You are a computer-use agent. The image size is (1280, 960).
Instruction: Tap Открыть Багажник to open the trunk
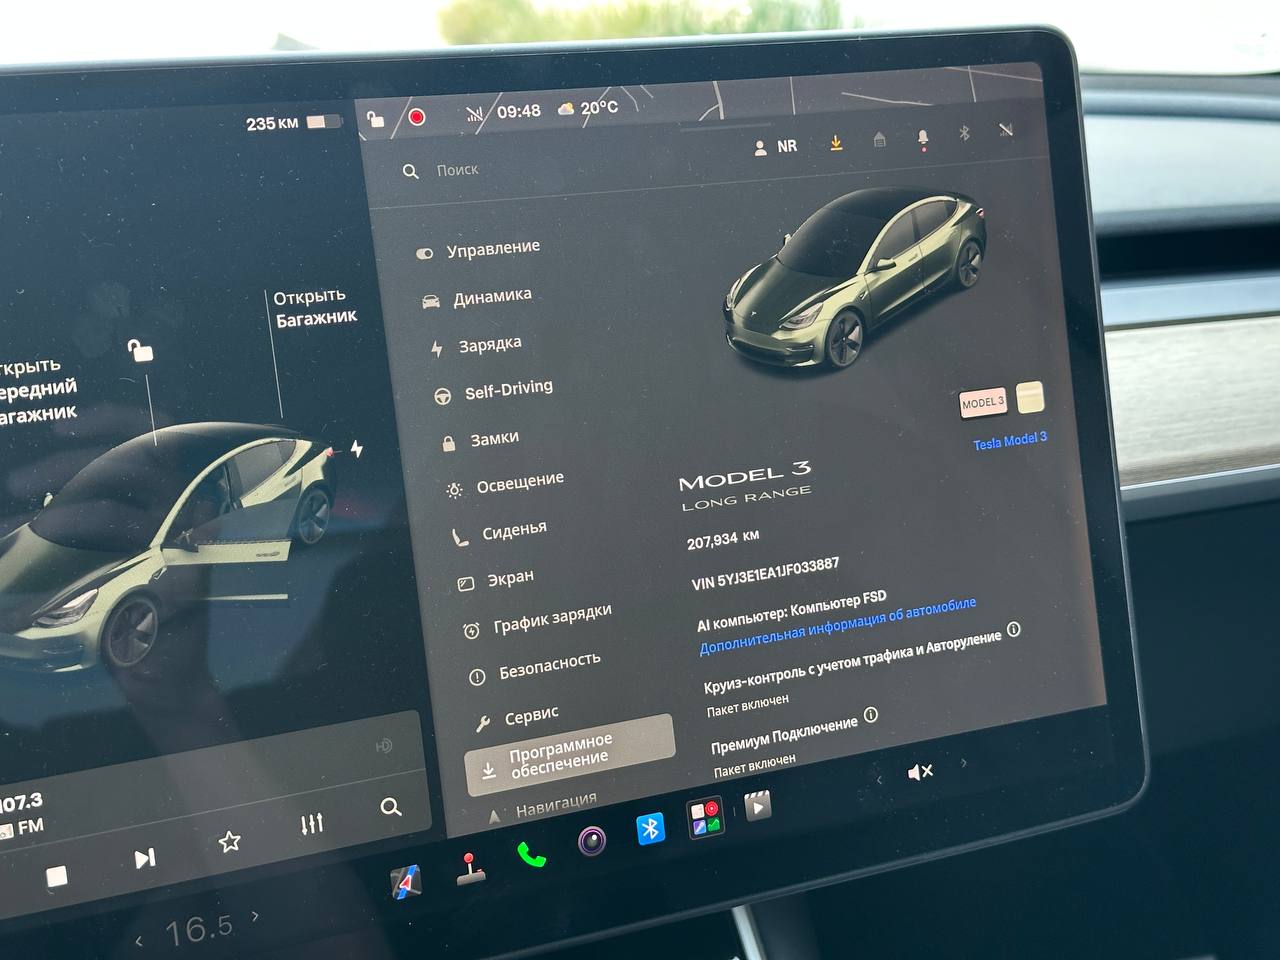[315, 307]
